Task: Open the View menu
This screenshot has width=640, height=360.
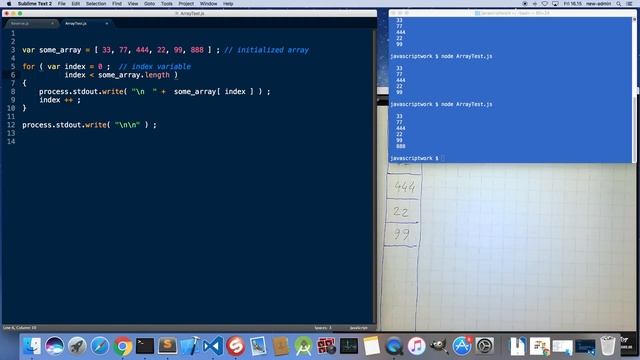Action: [x=133, y=4]
